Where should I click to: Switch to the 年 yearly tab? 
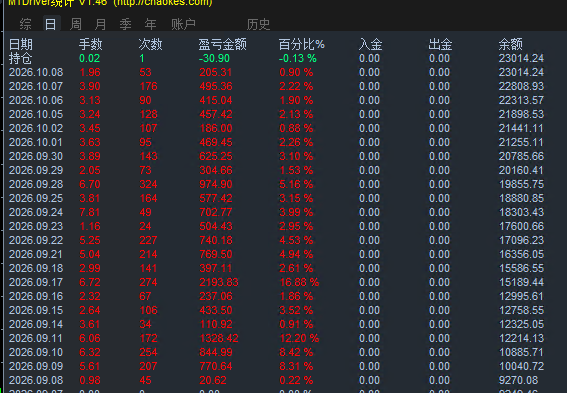(x=150, y=24)
